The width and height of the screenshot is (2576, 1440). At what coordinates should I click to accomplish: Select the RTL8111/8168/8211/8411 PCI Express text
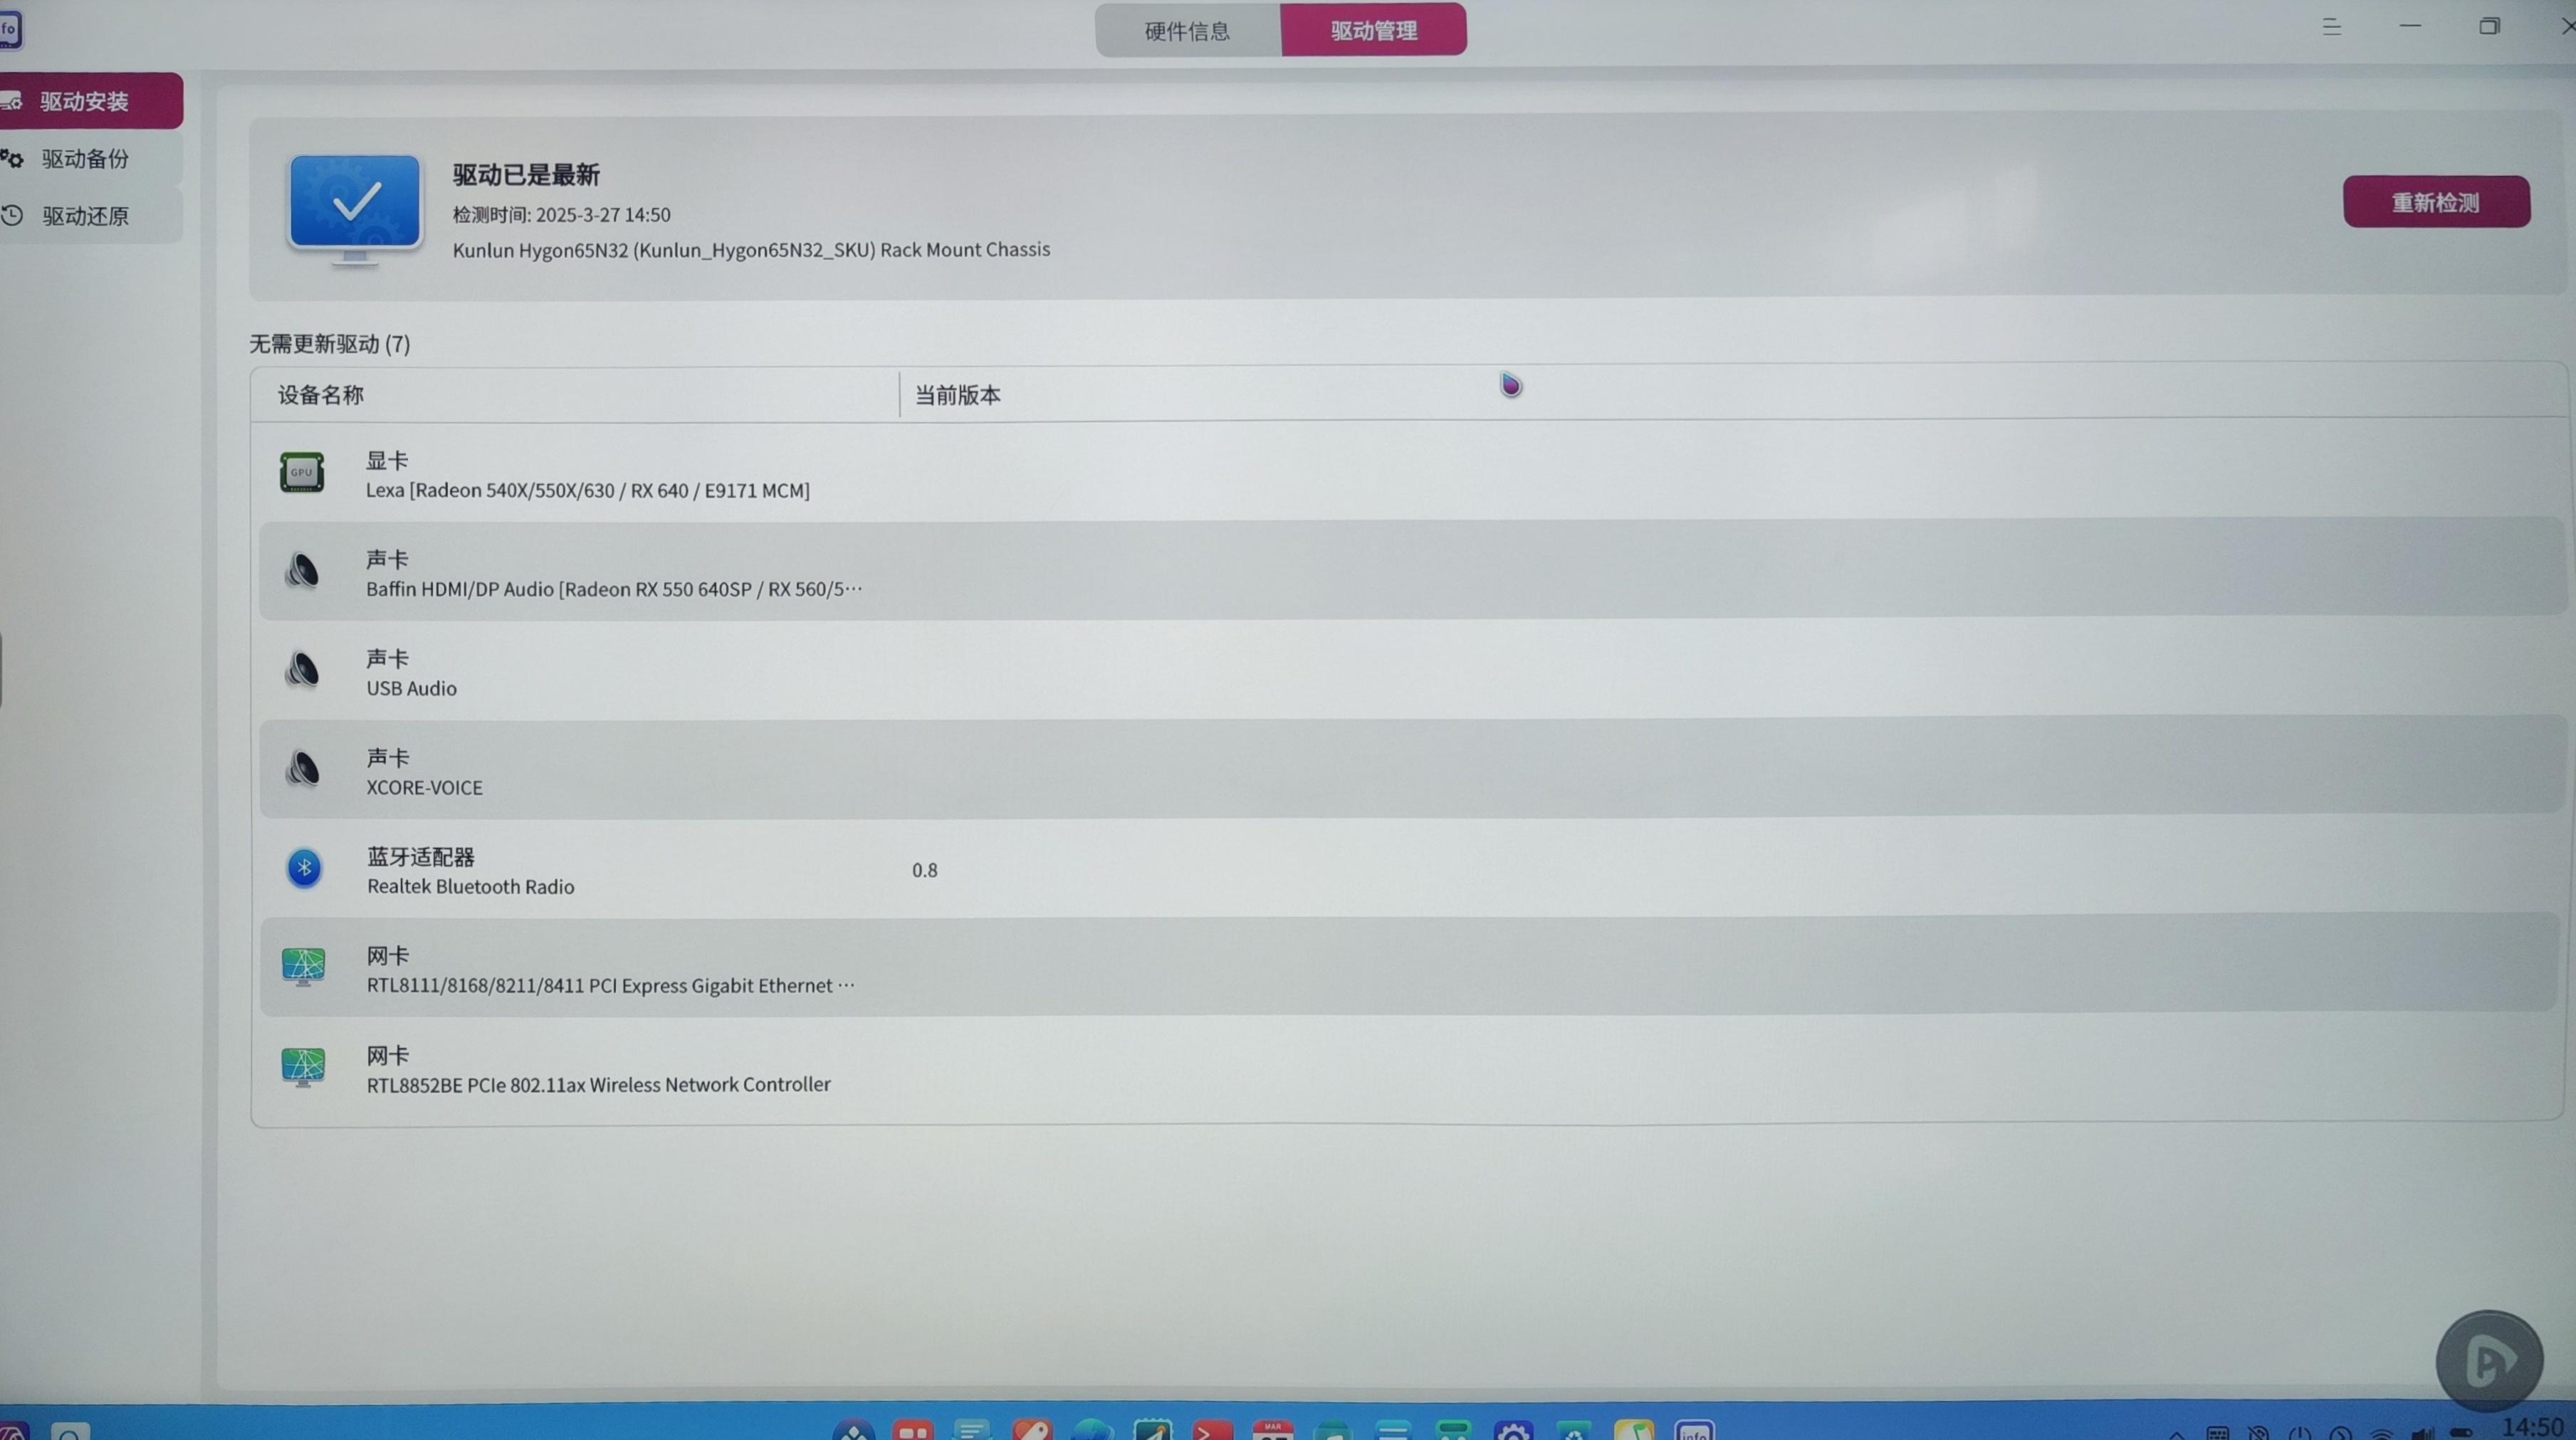click(x=610, y=985)
